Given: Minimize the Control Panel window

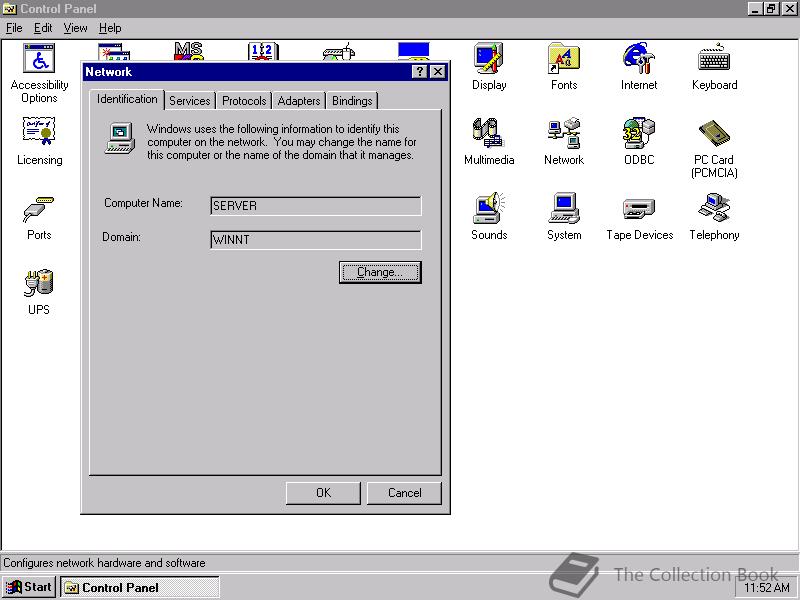Looking at the screenshot, I should coord(755,9).
